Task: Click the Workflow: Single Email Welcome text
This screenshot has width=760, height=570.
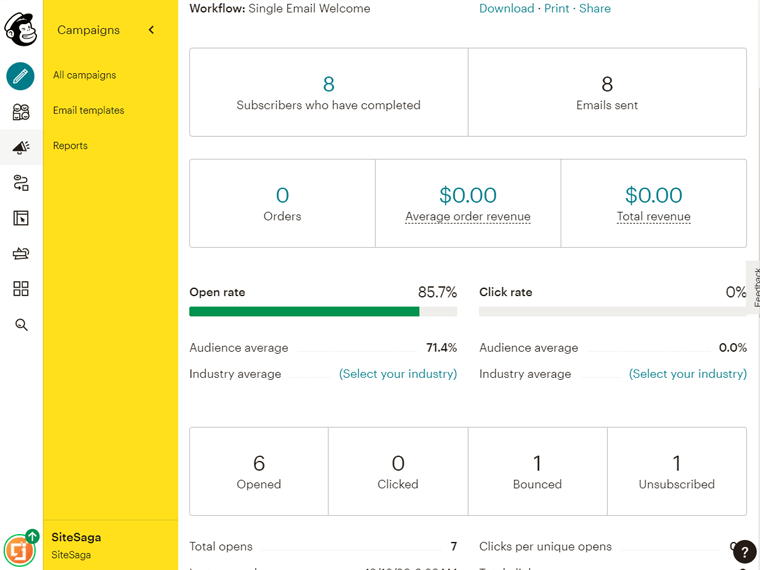Action: tap(280, 8)
